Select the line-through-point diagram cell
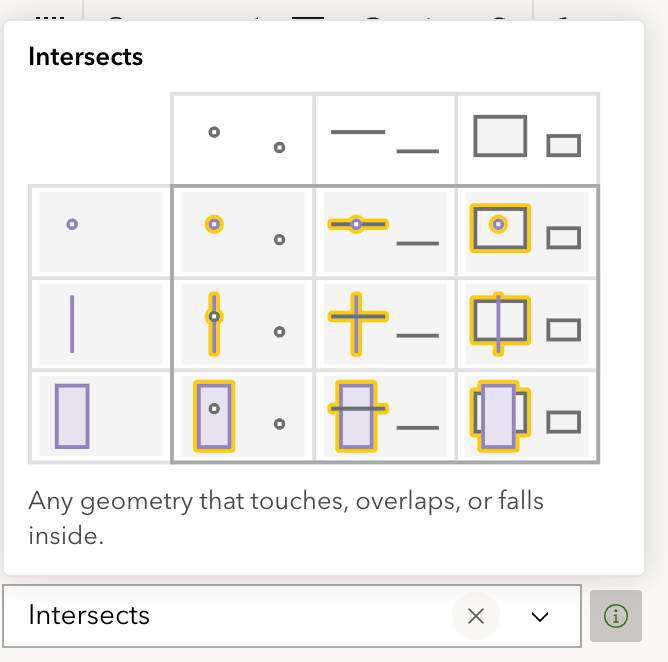This screenshot has width=668, height=662. [x=243, y=323]
